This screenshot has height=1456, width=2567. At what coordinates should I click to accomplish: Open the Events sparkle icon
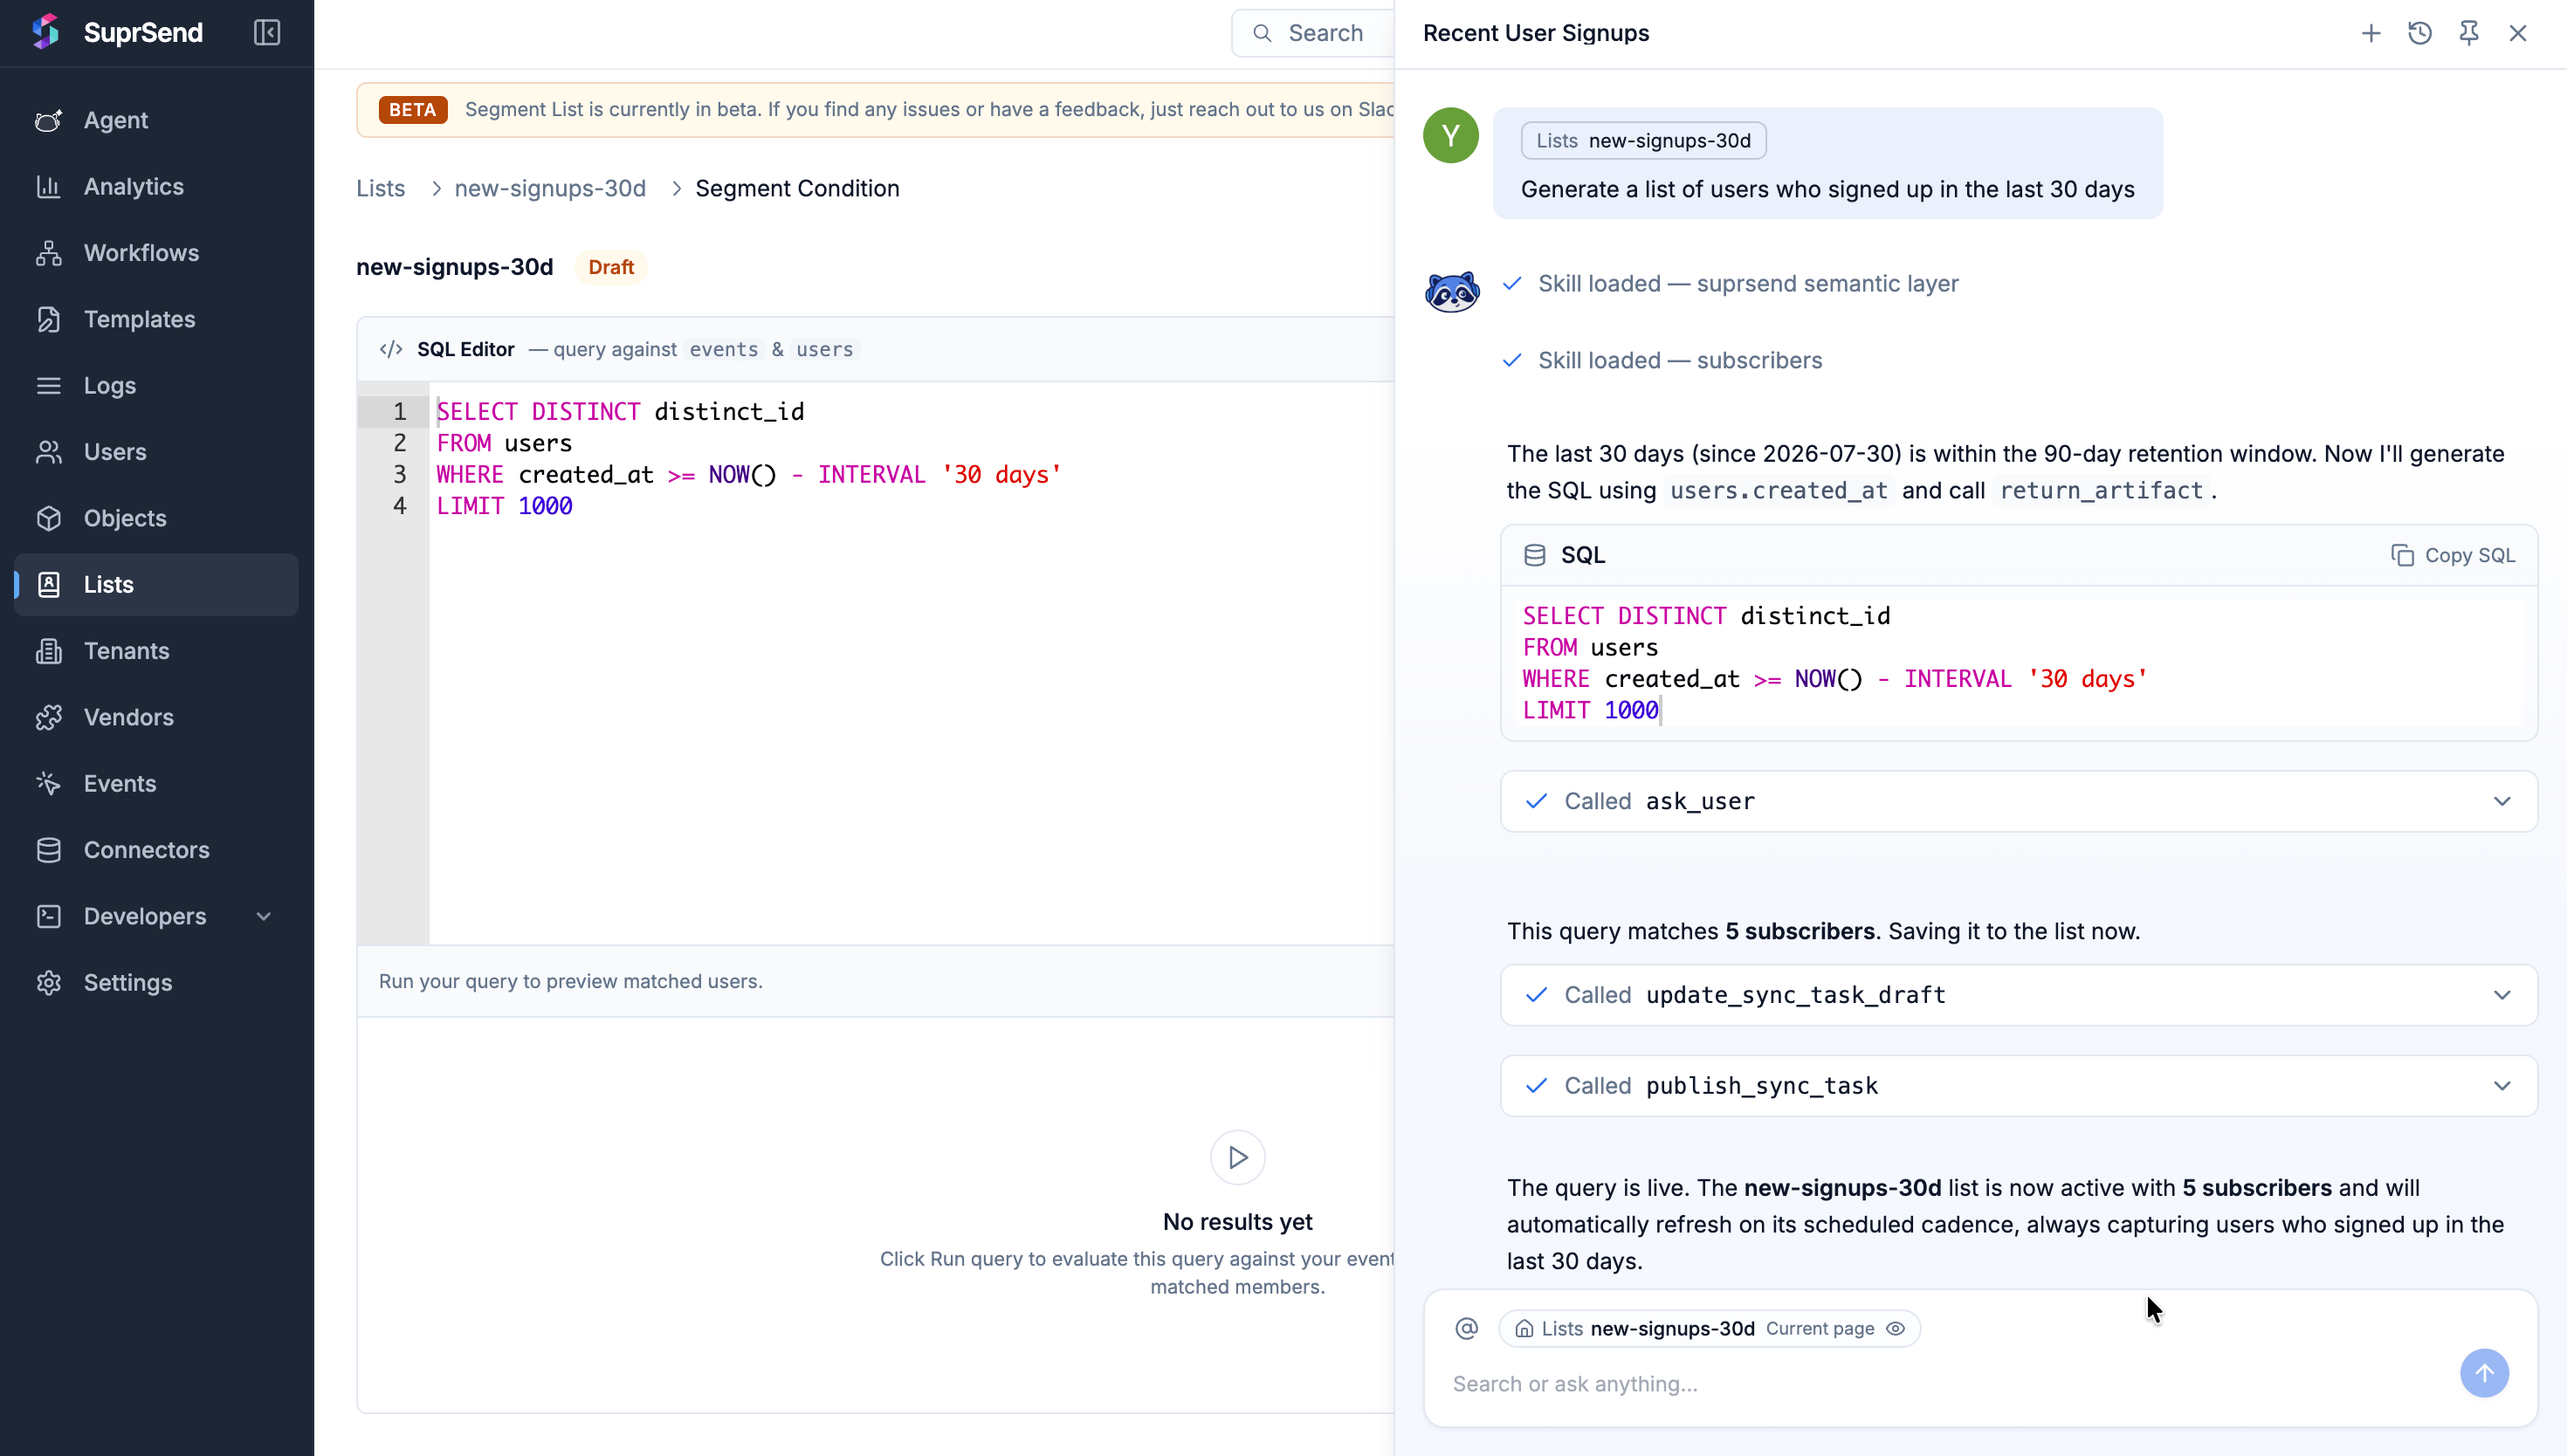[x=48, y=783]
